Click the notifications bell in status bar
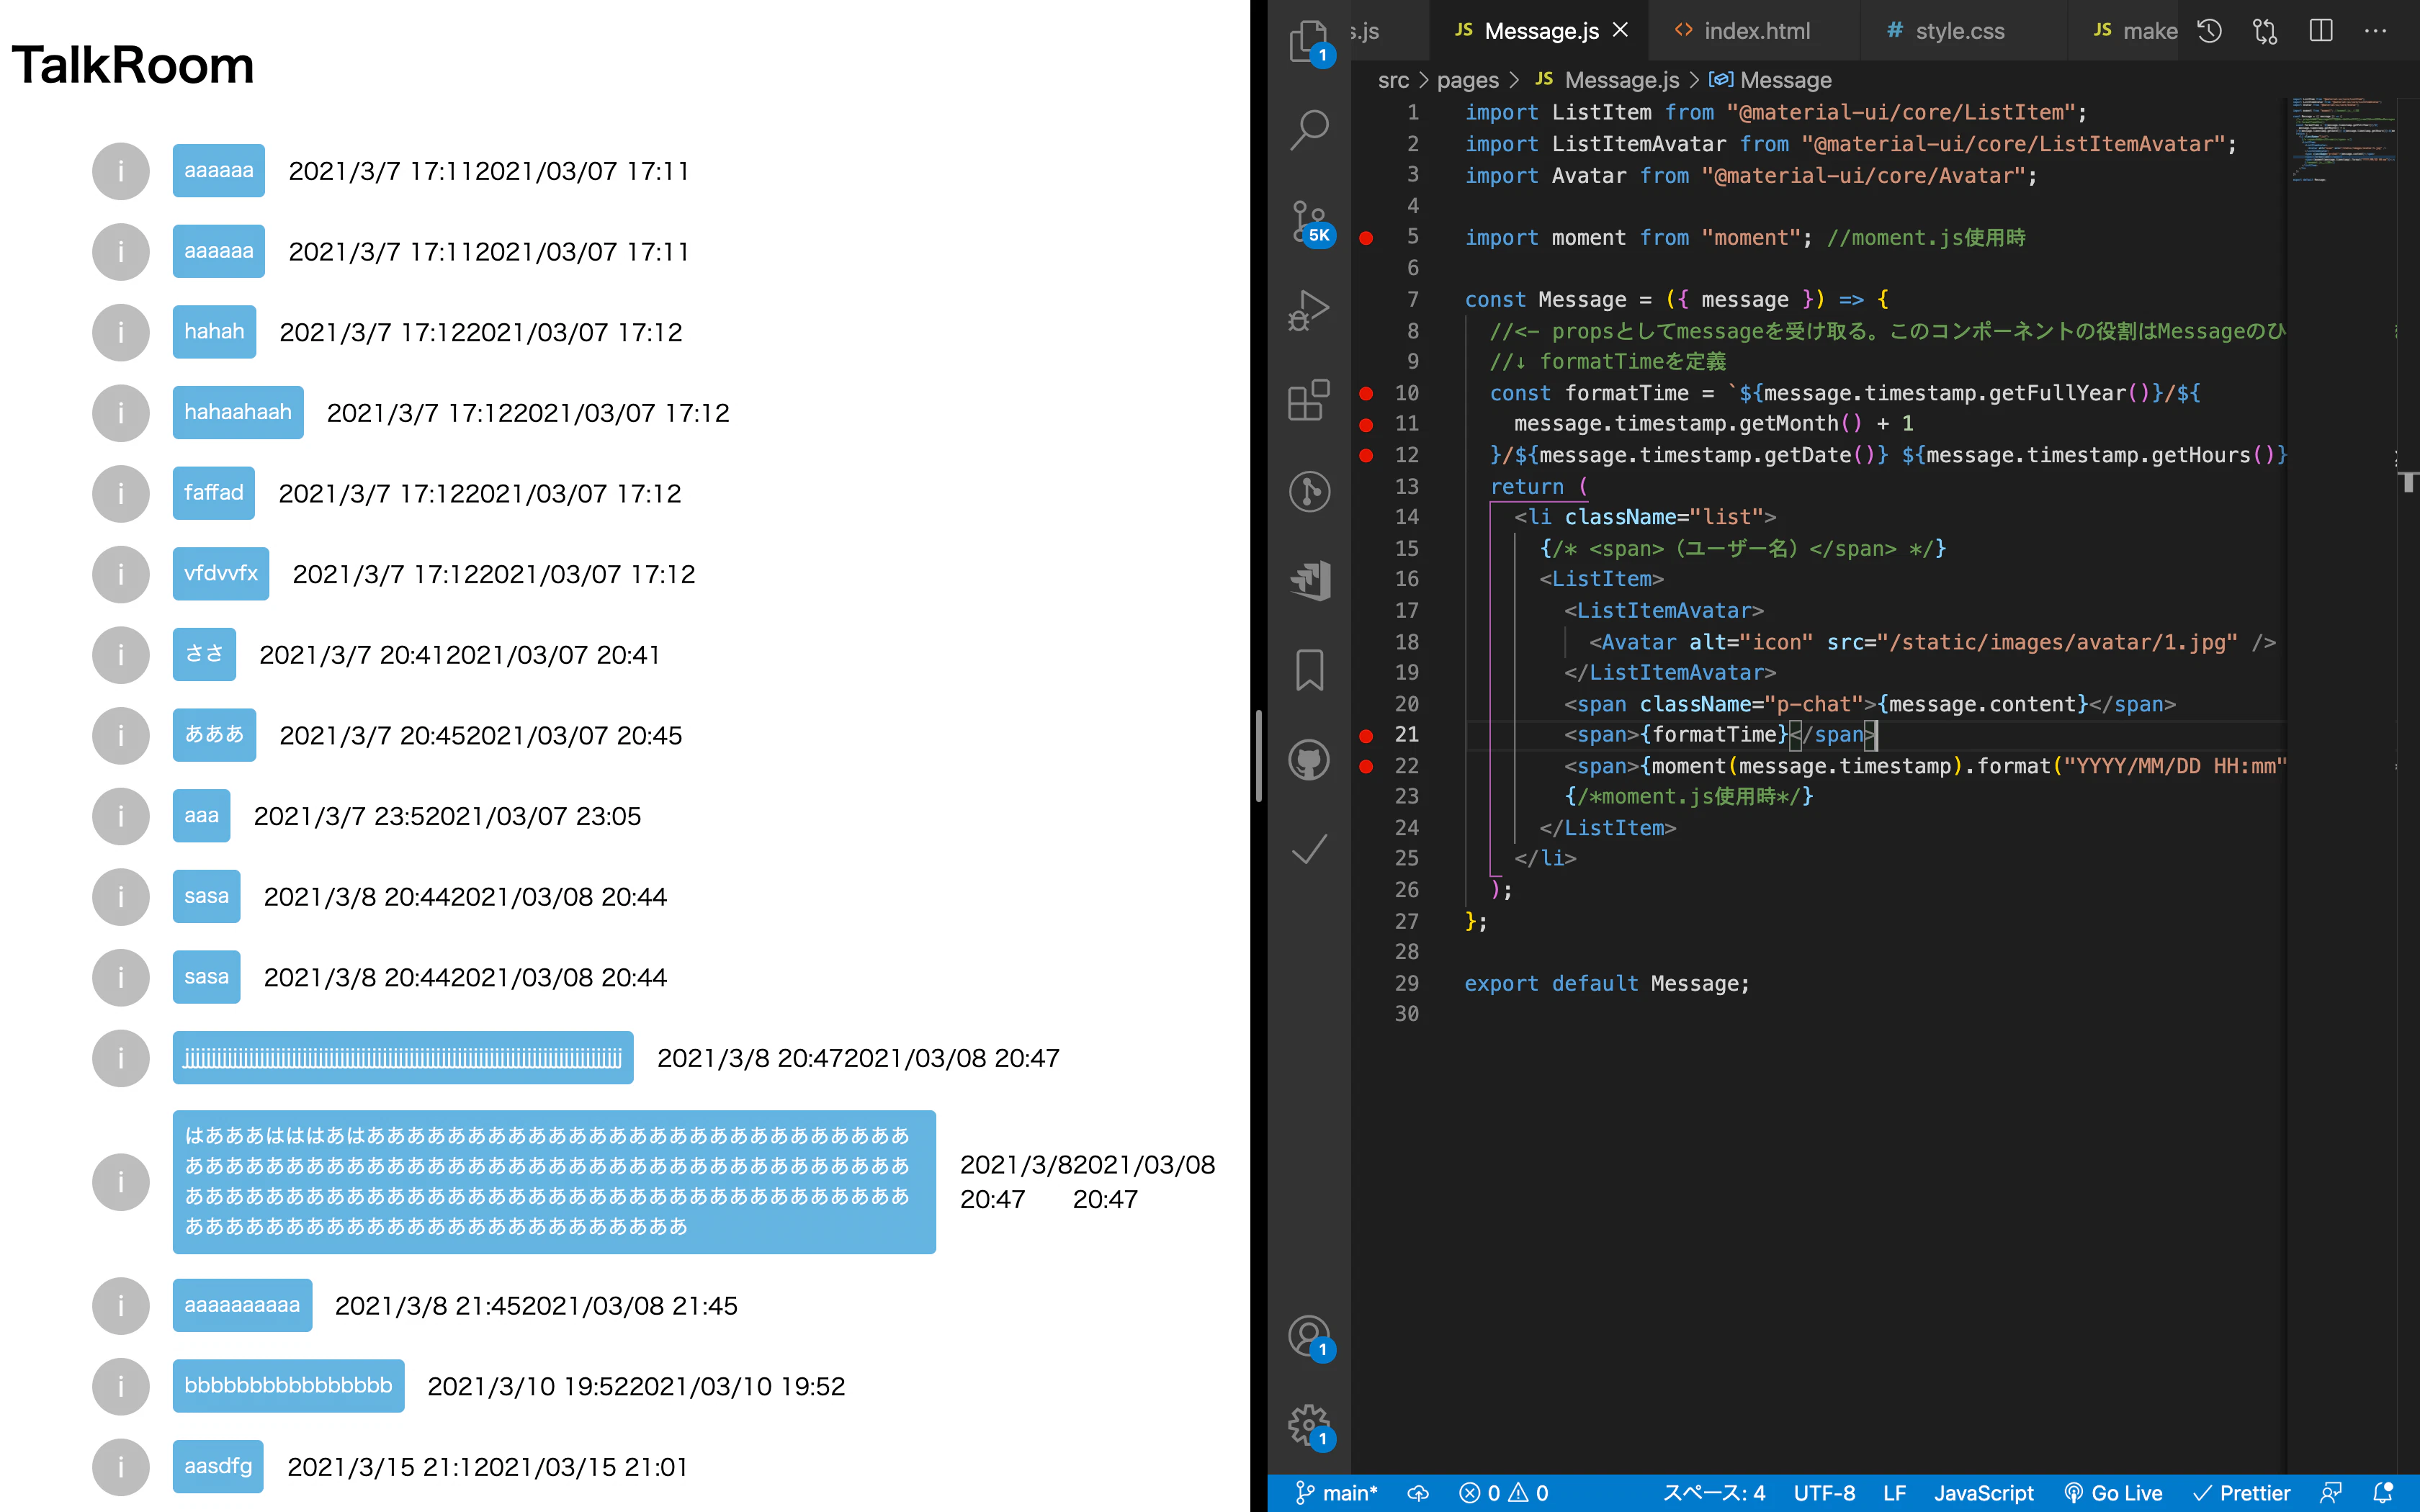The height and width of the screenshot is (1512, 2420). (2383, 1493)
